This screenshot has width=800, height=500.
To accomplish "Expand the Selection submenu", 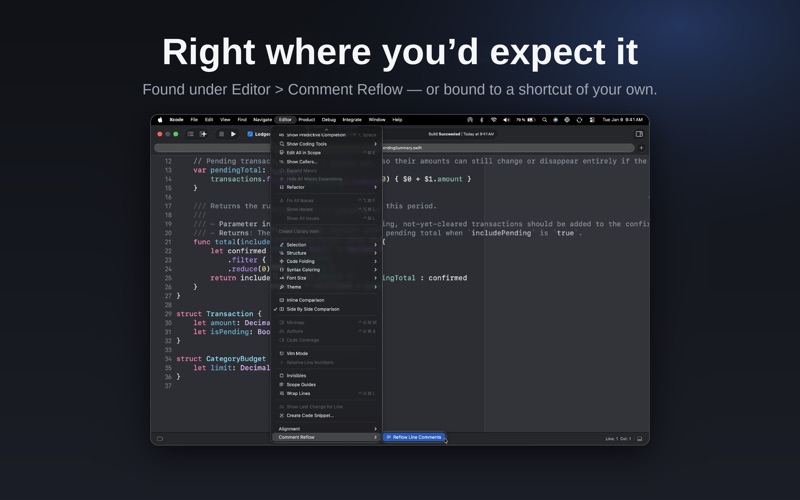I will click(327, 245).
